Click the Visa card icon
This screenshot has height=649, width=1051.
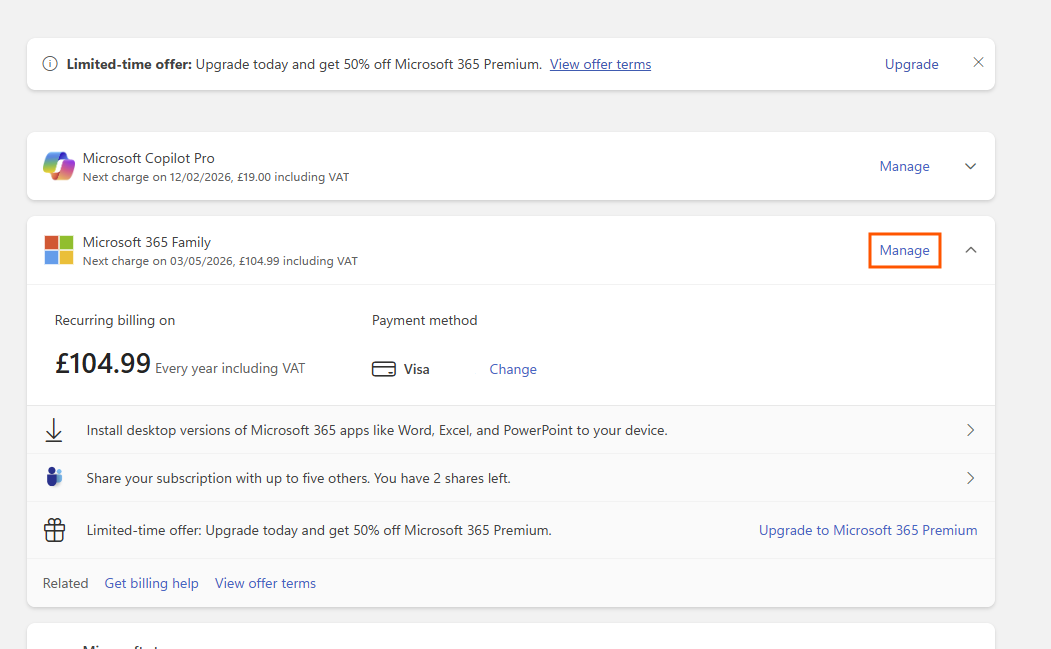click(x=383, y=369)
